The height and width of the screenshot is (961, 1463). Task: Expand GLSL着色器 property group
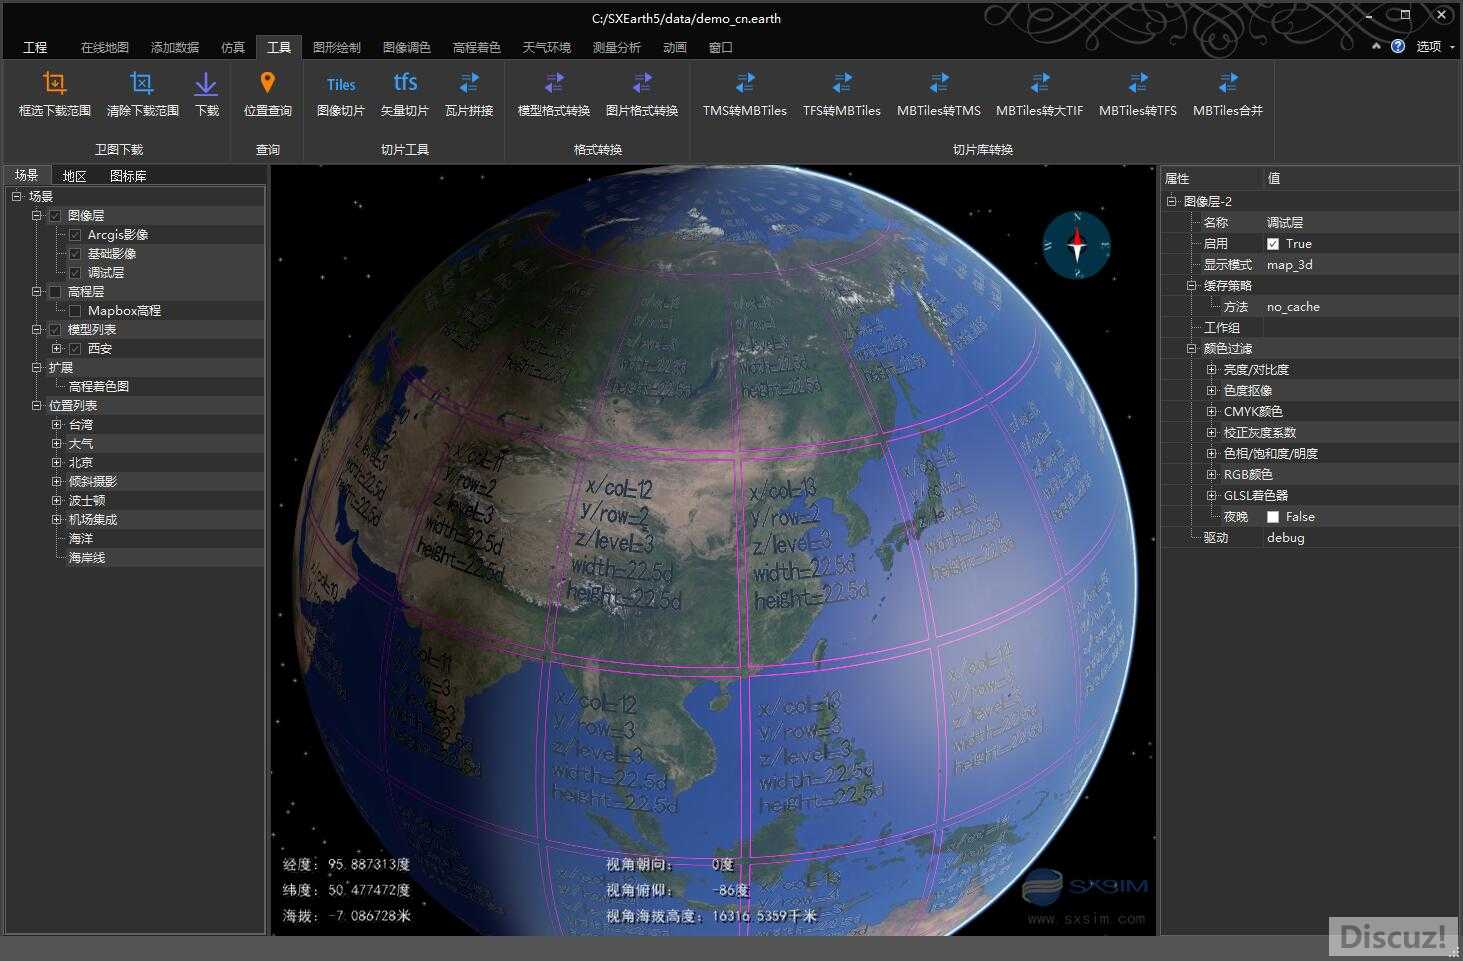(1211, 496)
